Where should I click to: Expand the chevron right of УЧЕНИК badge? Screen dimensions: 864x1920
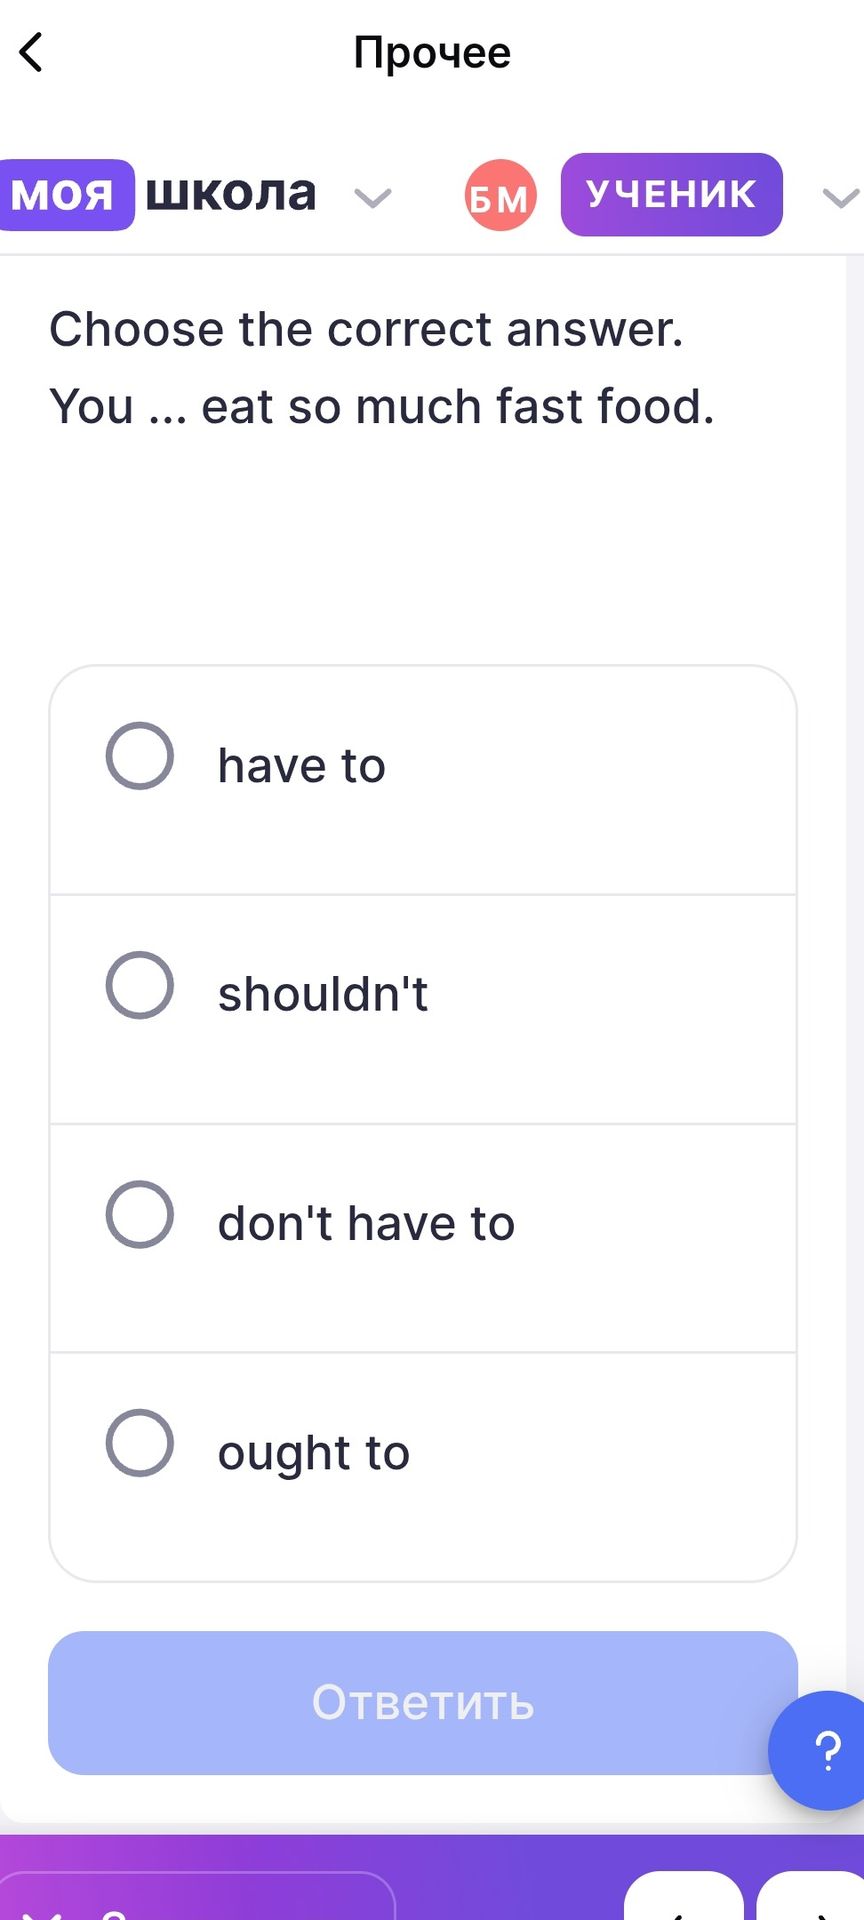[x=841, y=198]
